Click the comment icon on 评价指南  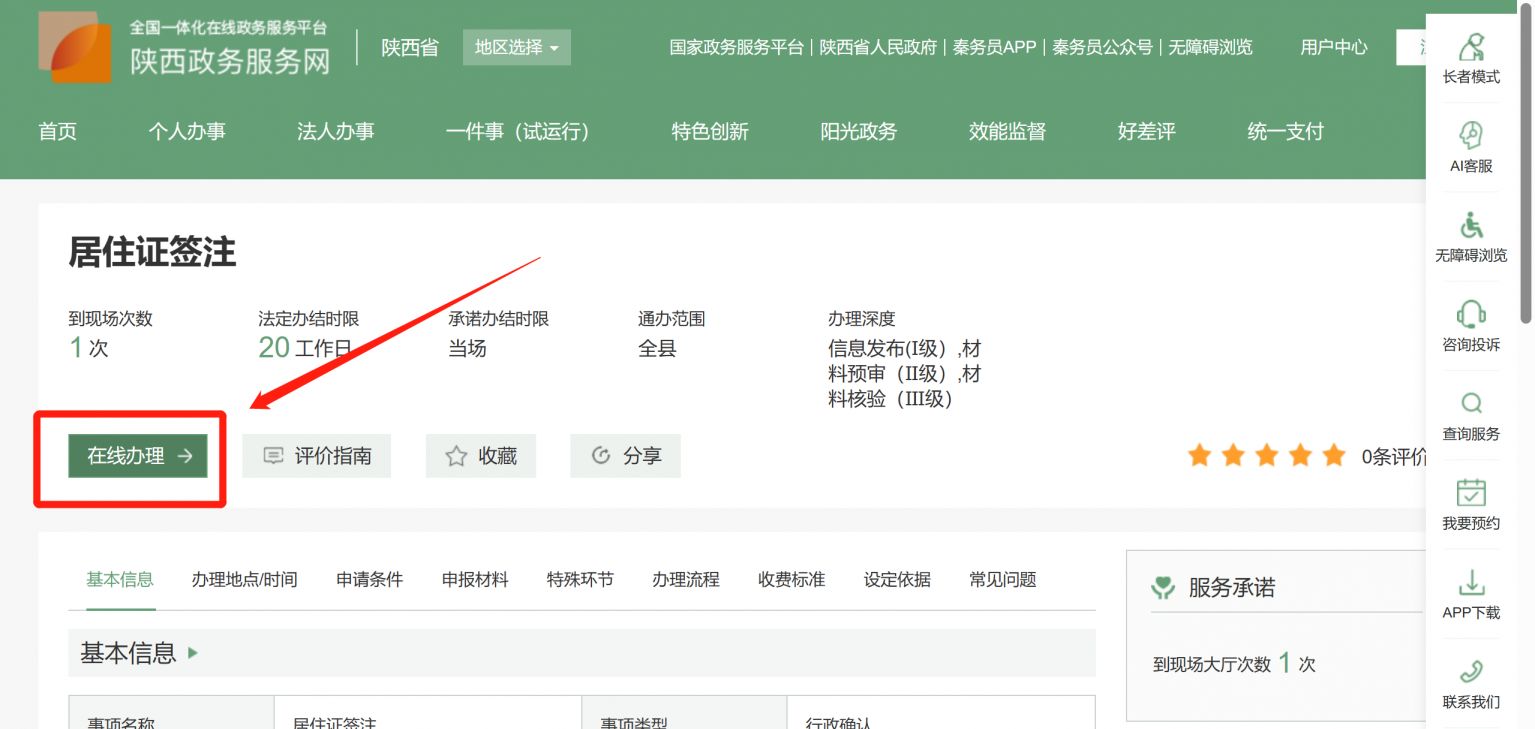[x=273, y=456]
